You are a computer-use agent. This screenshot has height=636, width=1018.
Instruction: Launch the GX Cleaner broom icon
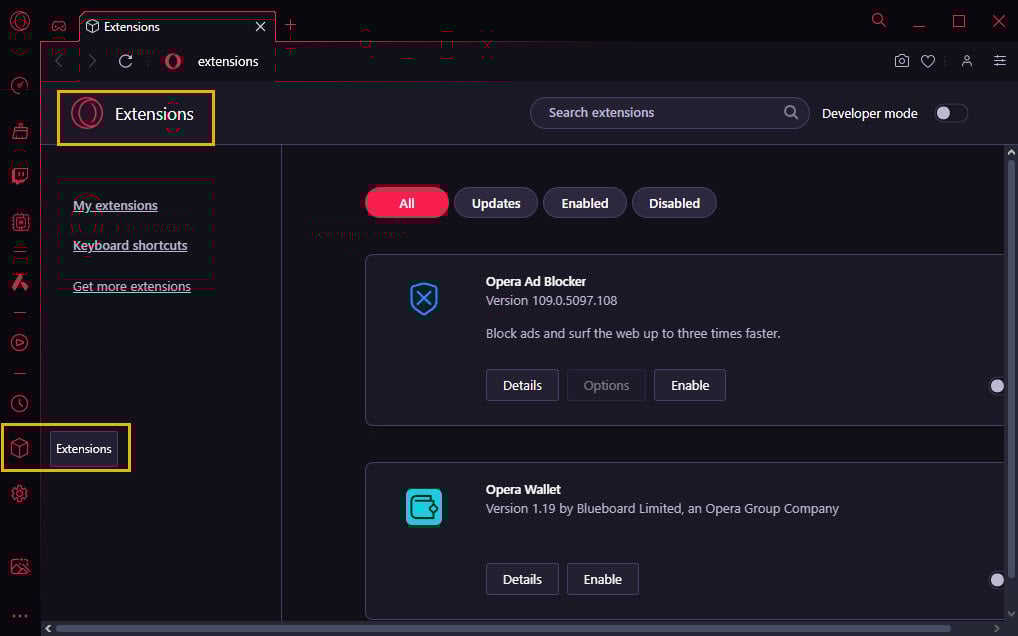pos(19,131)
